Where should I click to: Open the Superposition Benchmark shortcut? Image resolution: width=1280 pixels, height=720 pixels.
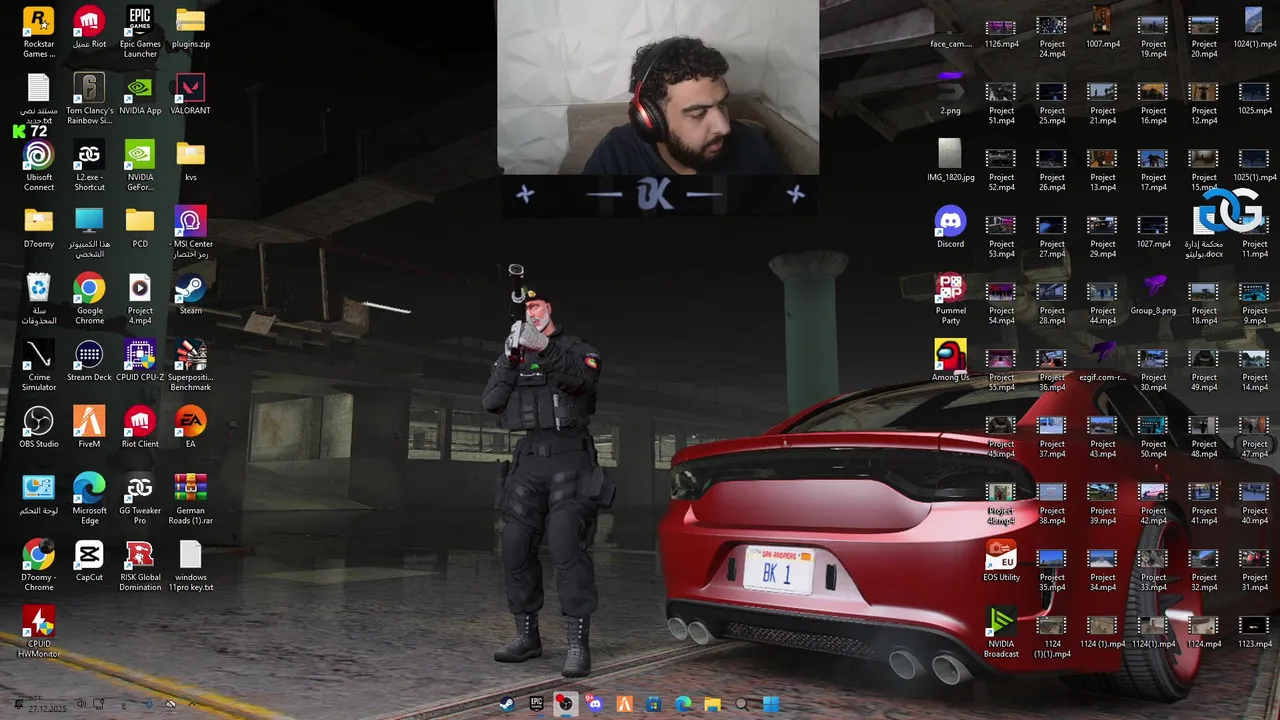click(190, 365)
